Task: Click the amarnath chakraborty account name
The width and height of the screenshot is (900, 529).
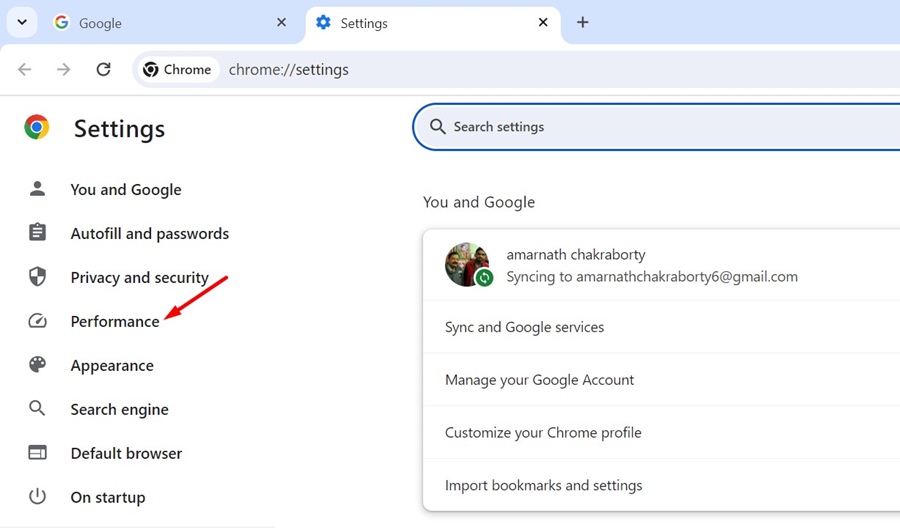Action: pyautogui.click(x=576, y=255)
